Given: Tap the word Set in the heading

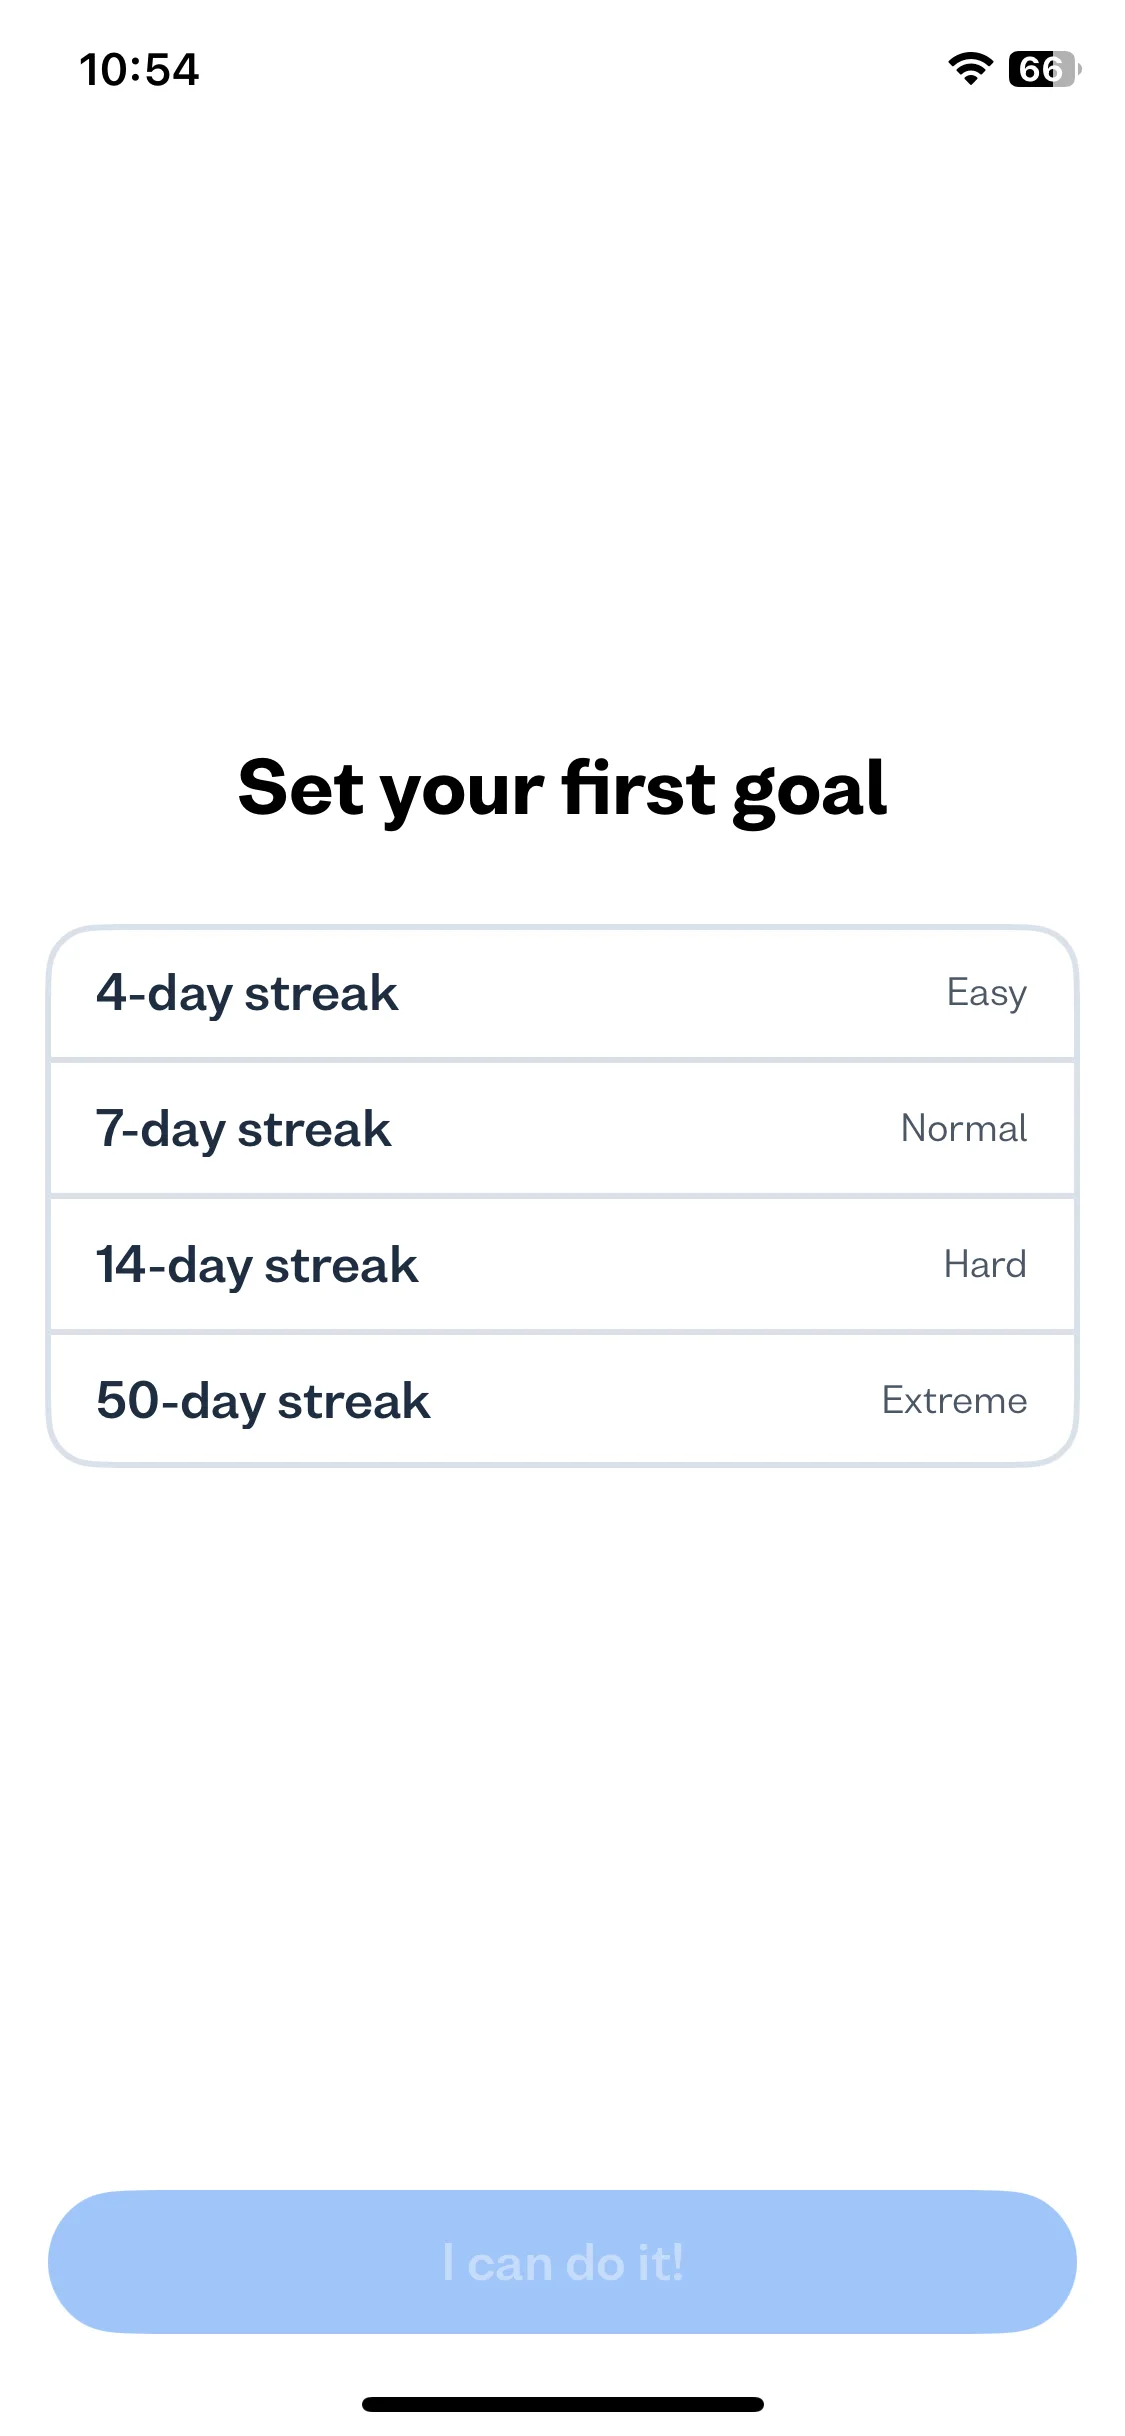Looking at the screenshot, I should point(300,788).
